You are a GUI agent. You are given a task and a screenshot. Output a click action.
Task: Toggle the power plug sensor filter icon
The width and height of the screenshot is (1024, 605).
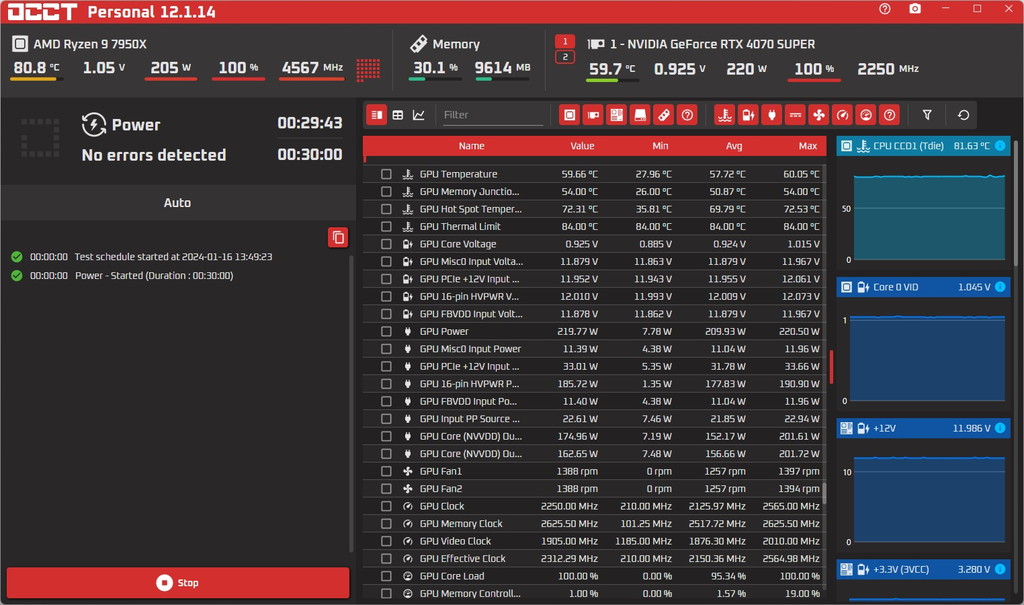click(x=771, y=115)
